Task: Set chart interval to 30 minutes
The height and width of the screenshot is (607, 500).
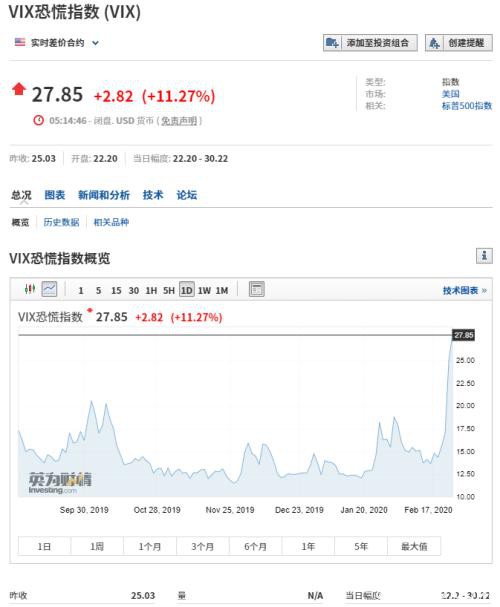Action: pyautogui.click(x=134, y=290)
